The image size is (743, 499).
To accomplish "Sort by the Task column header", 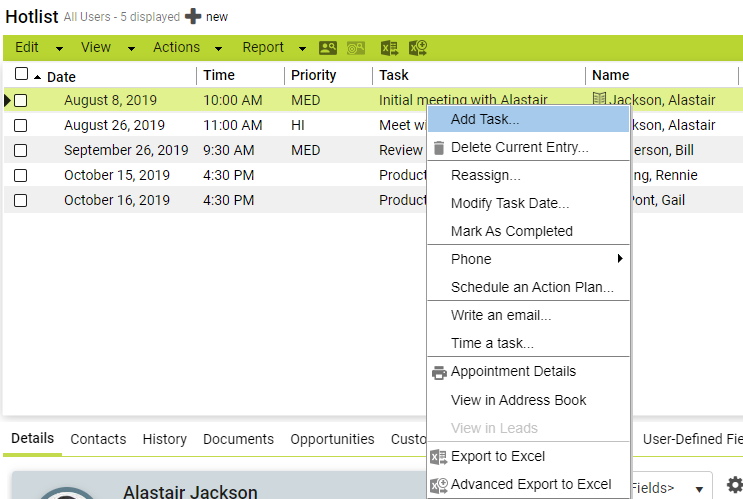I will [x=393, y=75].
